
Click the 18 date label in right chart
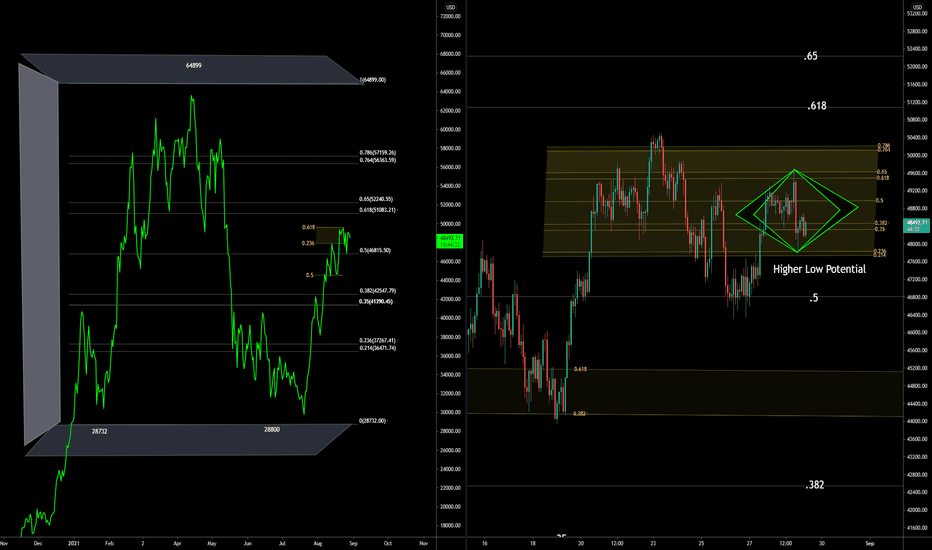tap(533, 543)
